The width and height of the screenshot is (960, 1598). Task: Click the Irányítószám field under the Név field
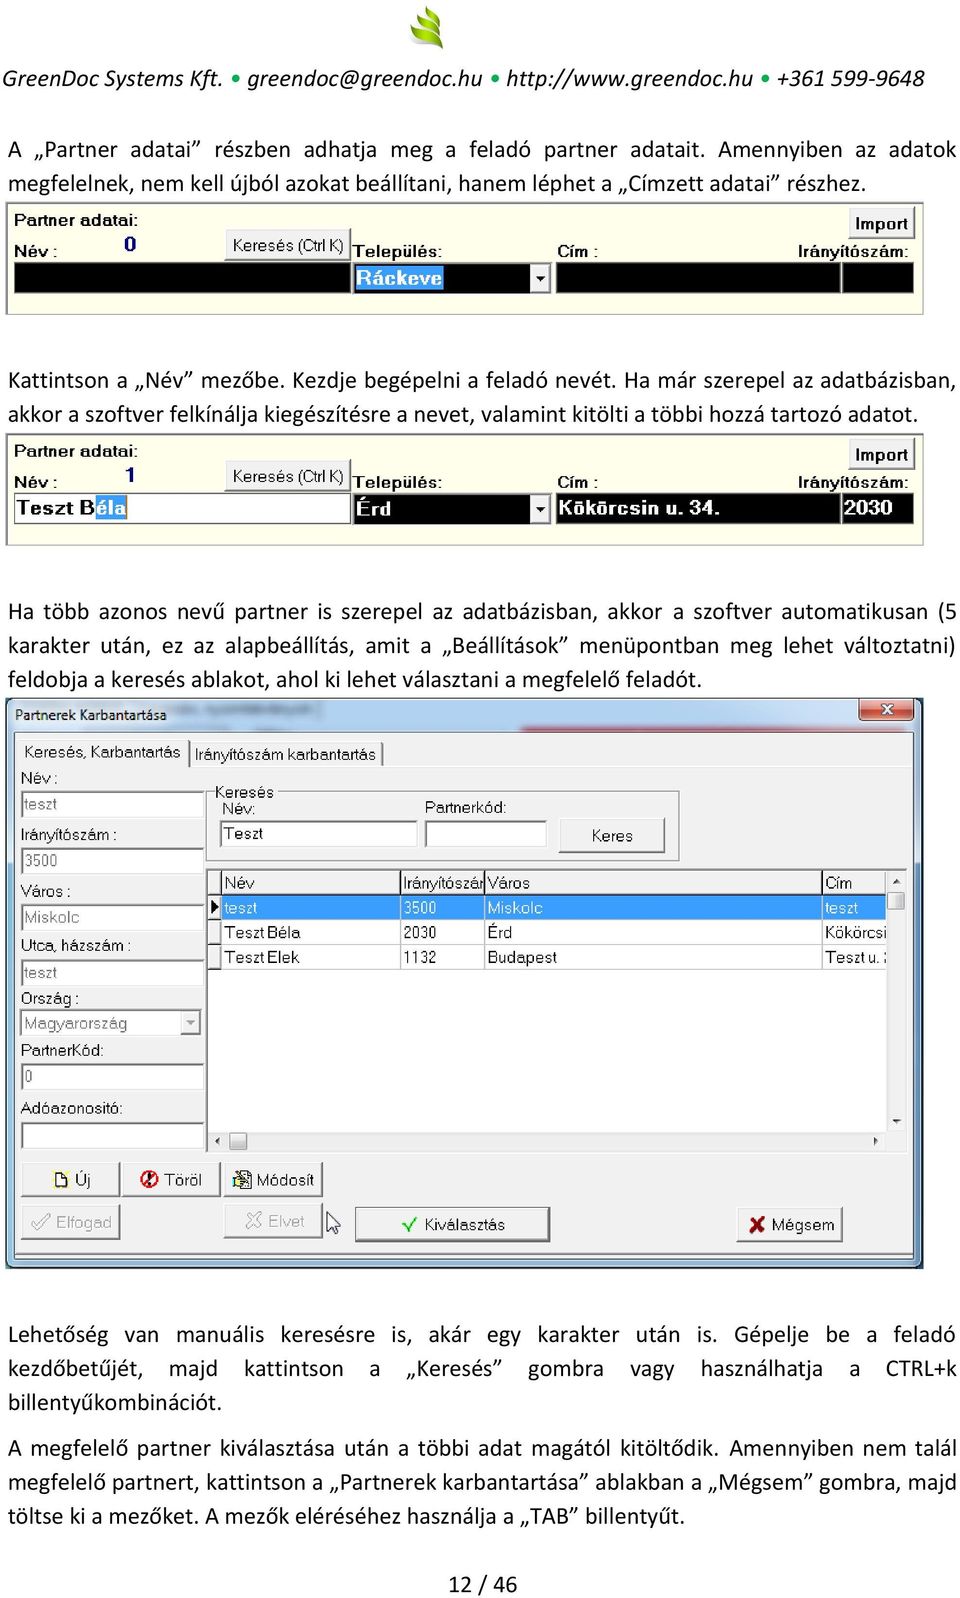(x=112, y=860)
